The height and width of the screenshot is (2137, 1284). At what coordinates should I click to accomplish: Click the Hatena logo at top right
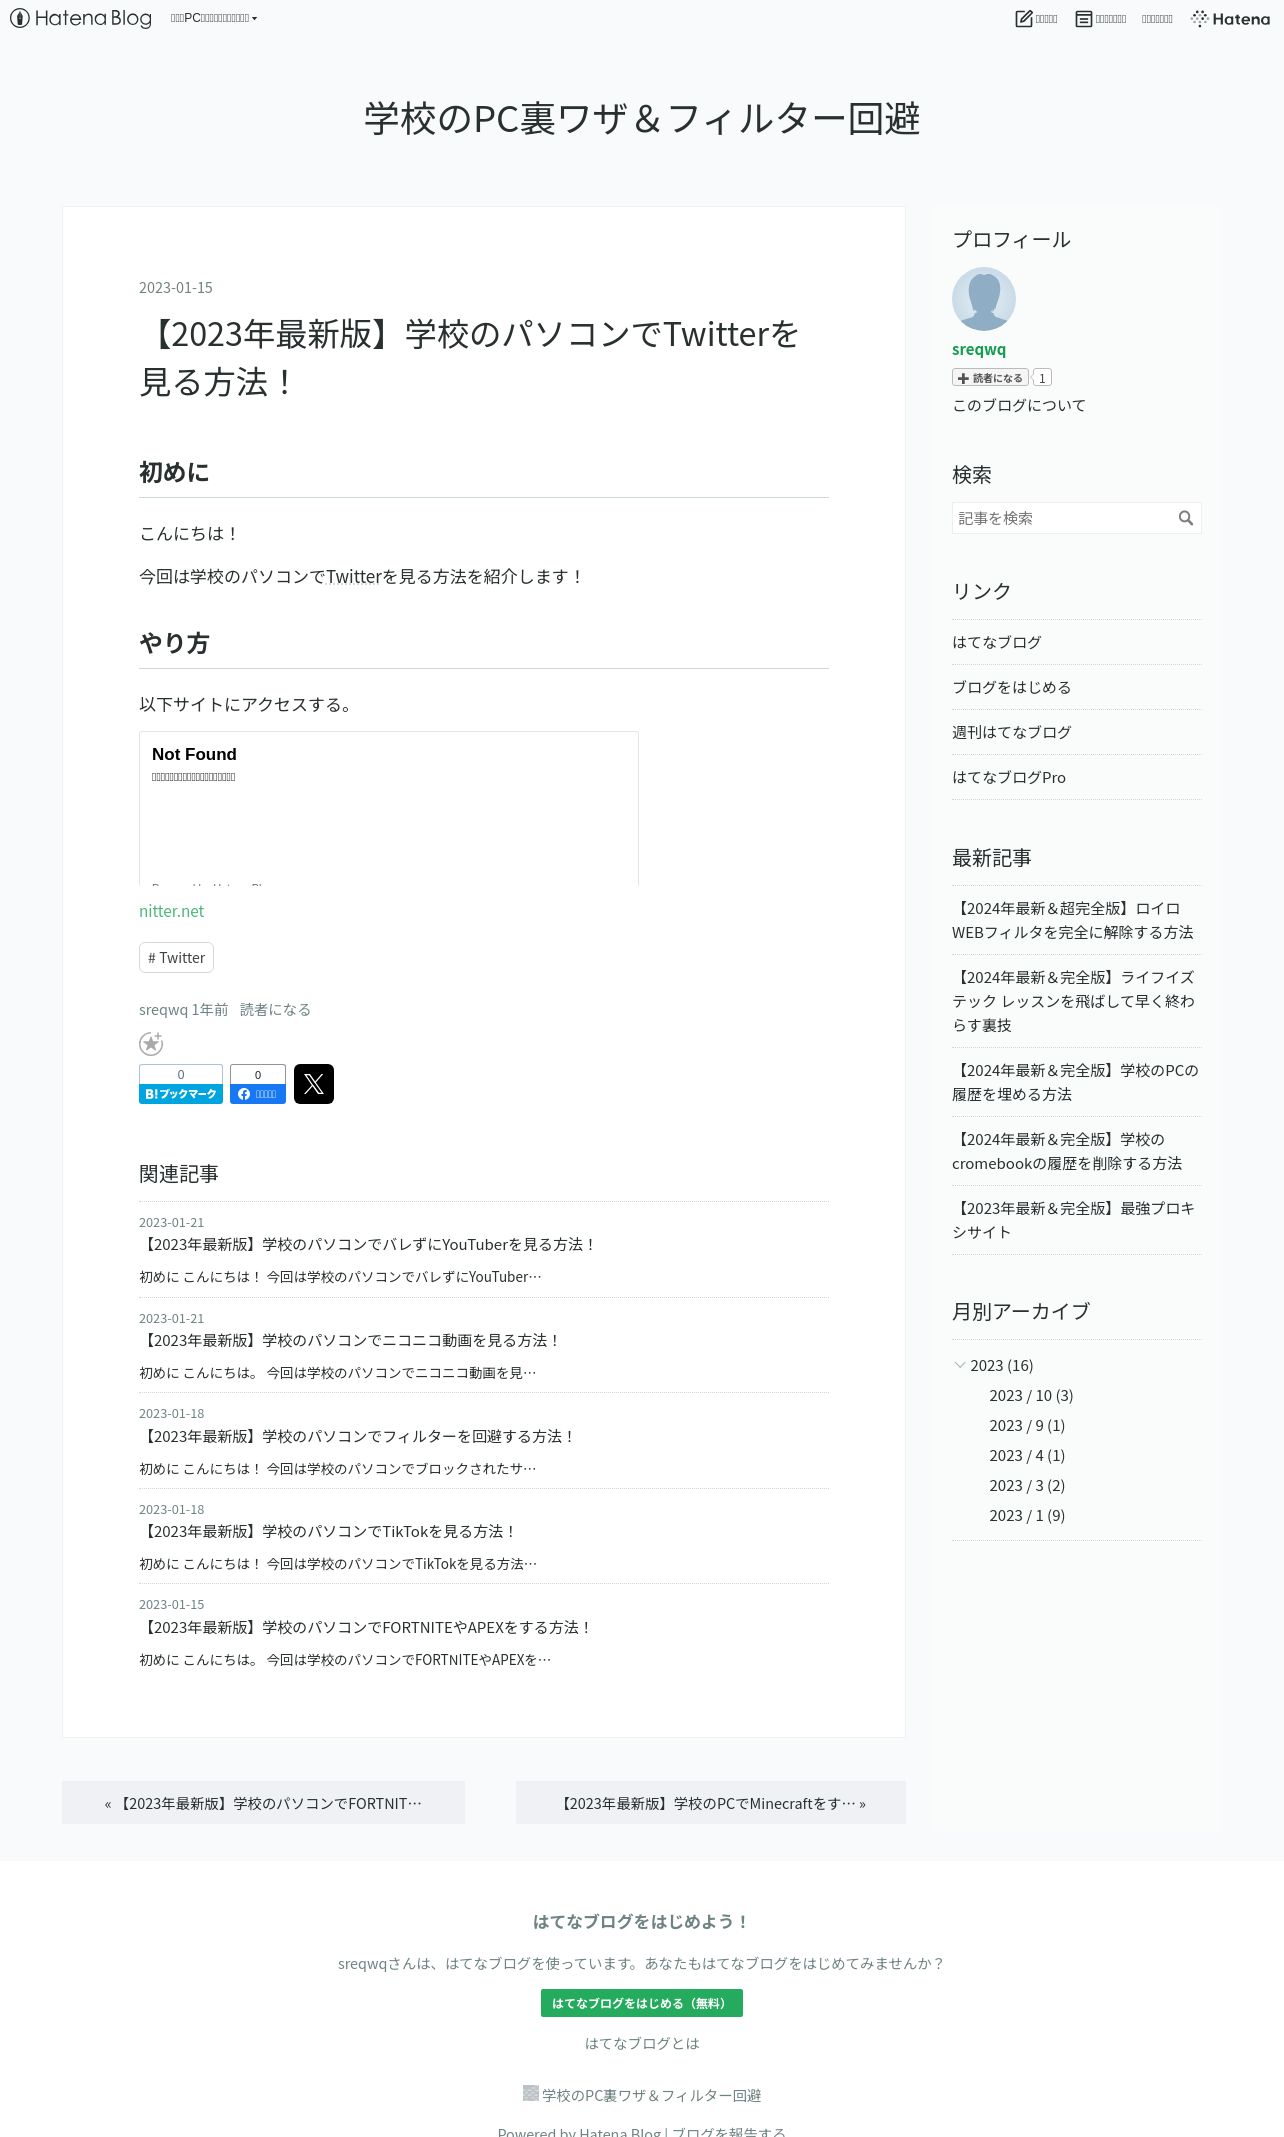(1230, 18)
